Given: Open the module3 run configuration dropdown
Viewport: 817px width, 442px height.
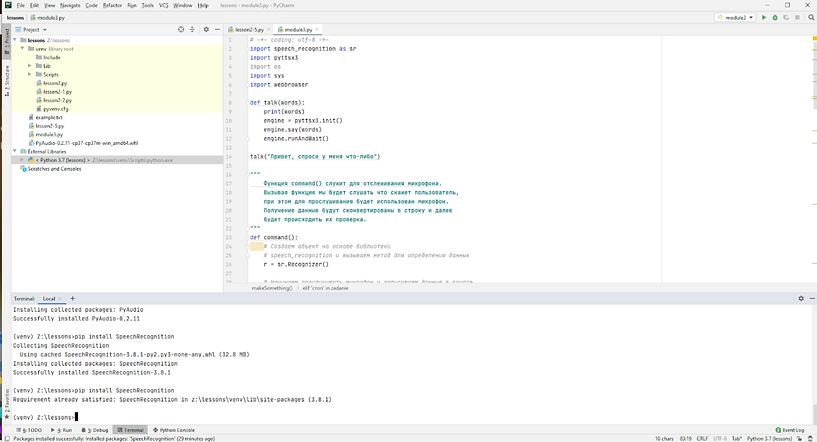Looking at the screenshot, I should point(736,17).
